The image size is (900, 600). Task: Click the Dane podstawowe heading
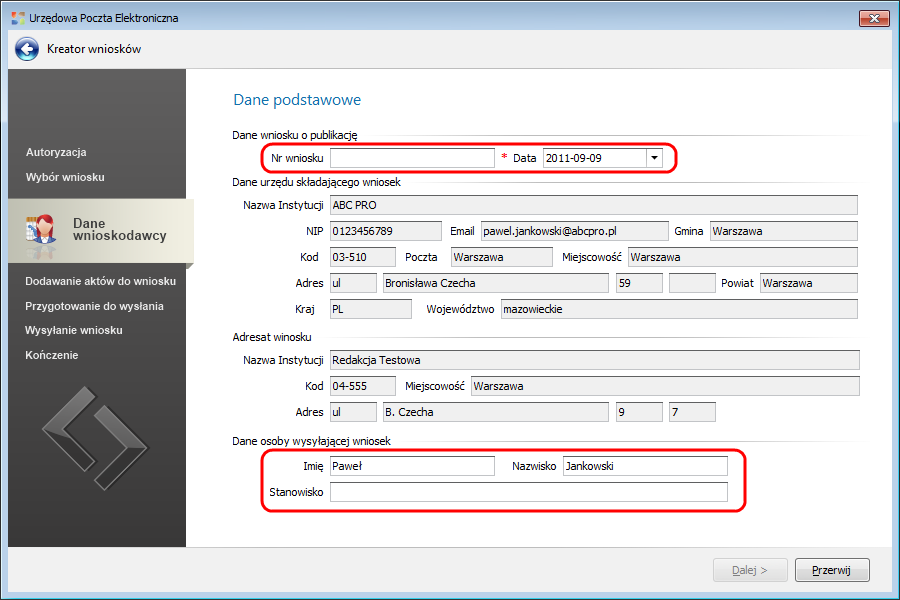297,100
